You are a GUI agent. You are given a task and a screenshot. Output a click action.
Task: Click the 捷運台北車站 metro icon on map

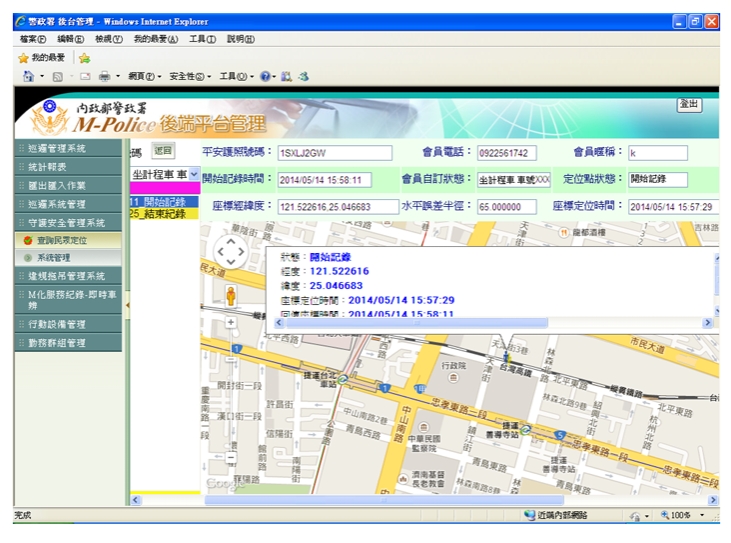tap(343, 379)
